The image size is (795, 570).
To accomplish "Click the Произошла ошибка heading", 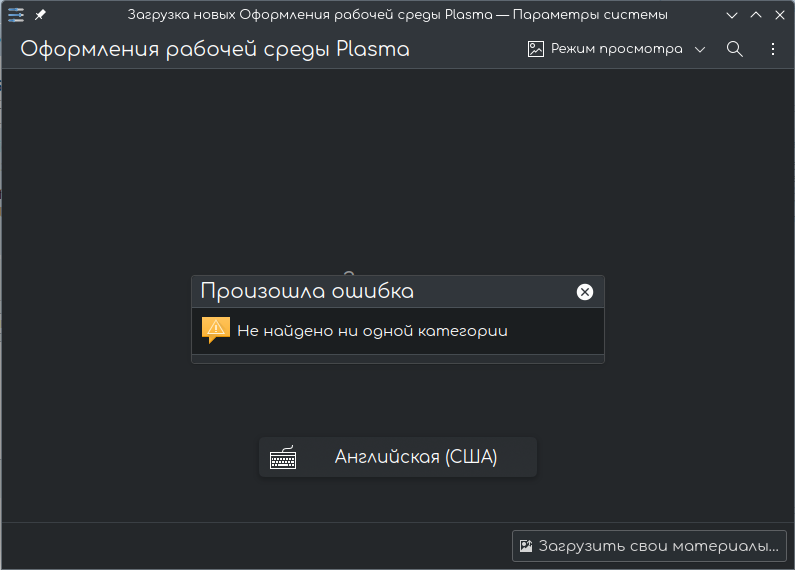I will coord(307,291).
